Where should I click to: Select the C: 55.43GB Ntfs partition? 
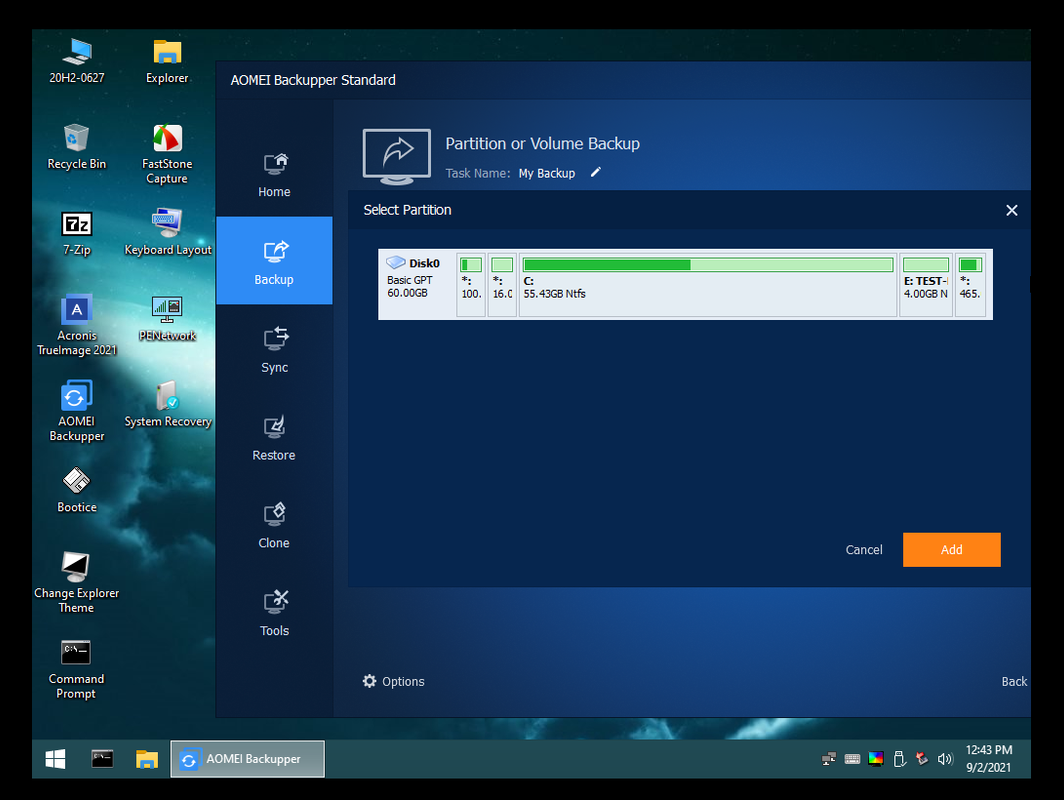click(708, 285)
